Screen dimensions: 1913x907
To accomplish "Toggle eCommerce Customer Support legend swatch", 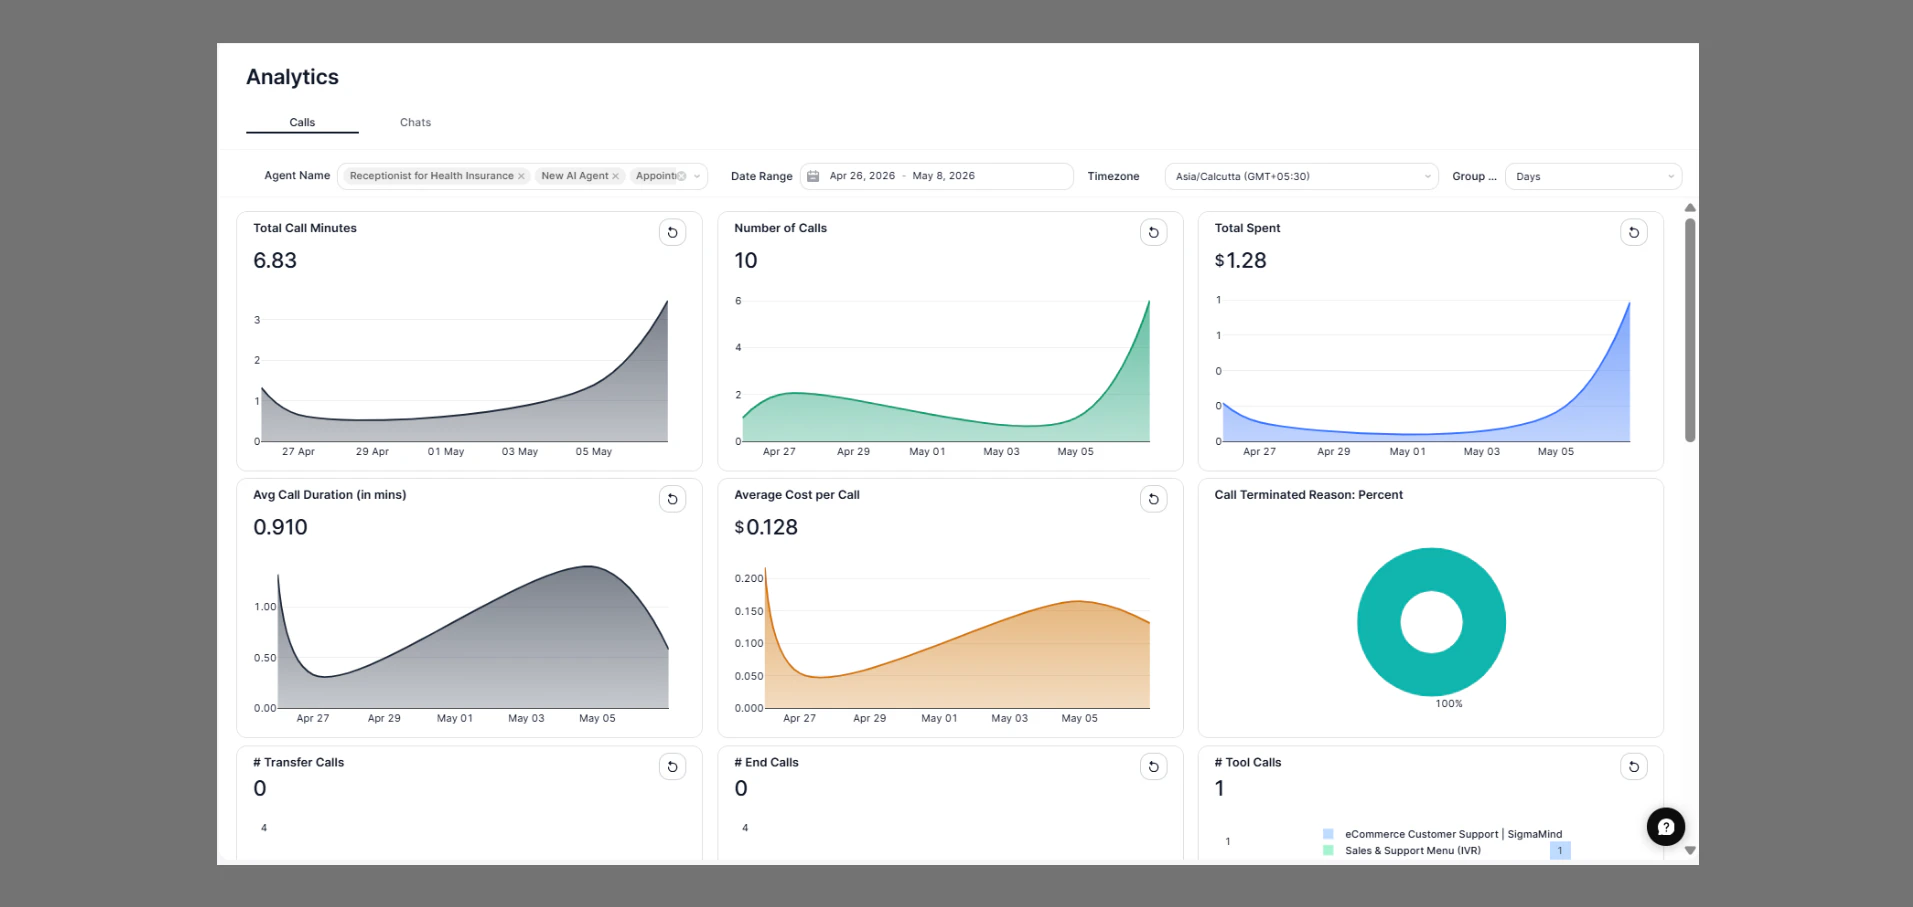I will click(1328, 834).
